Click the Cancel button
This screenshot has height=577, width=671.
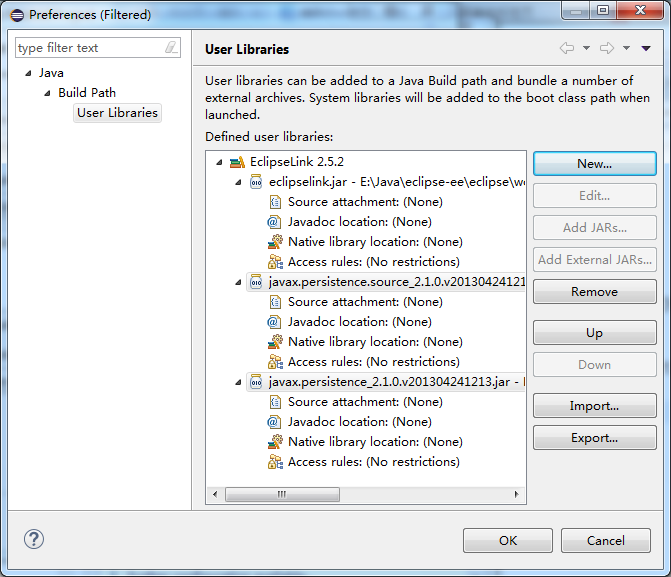click(x=606, y=541)
